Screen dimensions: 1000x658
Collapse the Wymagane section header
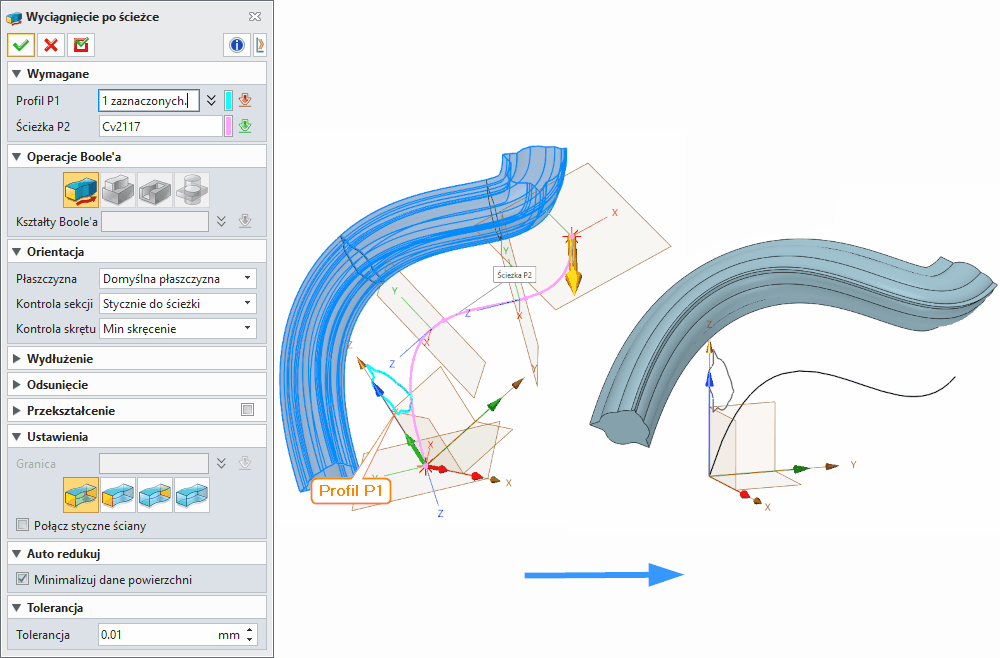click(58, 74)
